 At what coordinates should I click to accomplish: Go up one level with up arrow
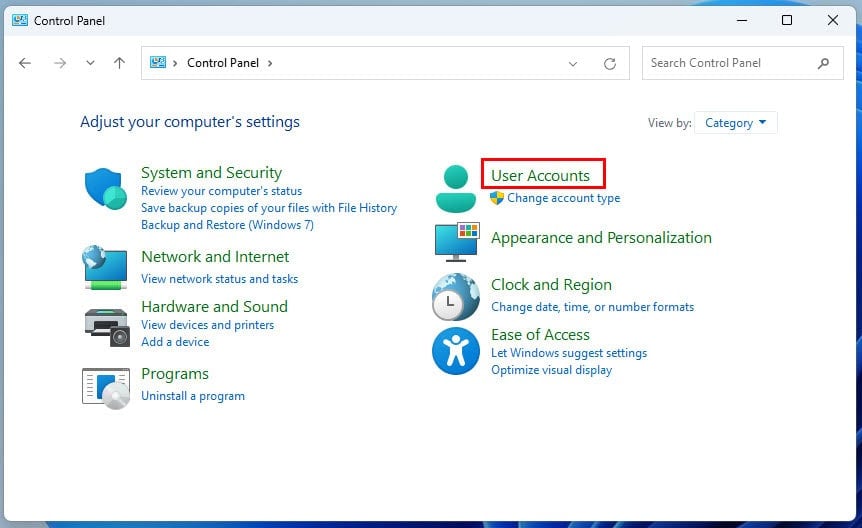(x=119, y=63)
